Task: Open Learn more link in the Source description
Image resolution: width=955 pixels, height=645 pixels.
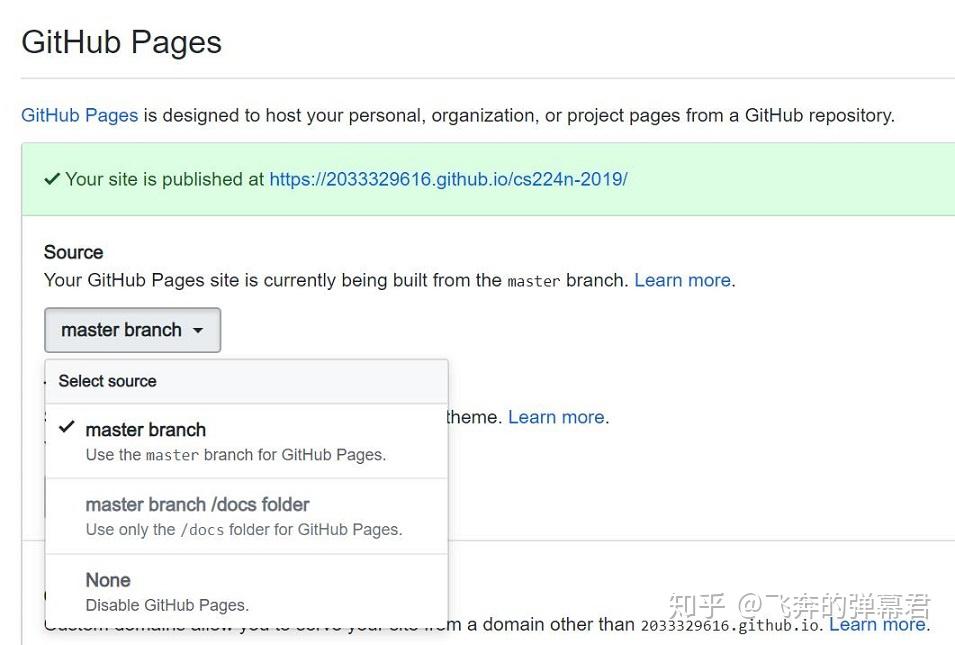Action: point(682,280)
